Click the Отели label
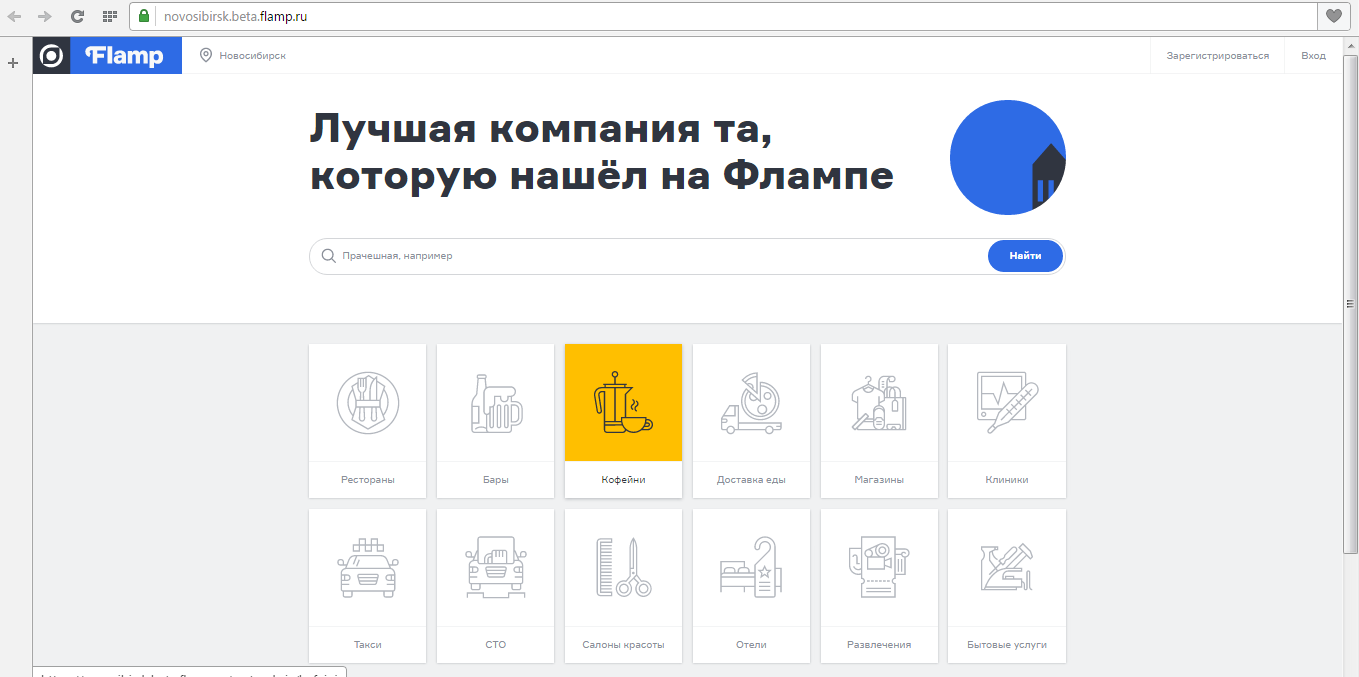 [751, 645]
